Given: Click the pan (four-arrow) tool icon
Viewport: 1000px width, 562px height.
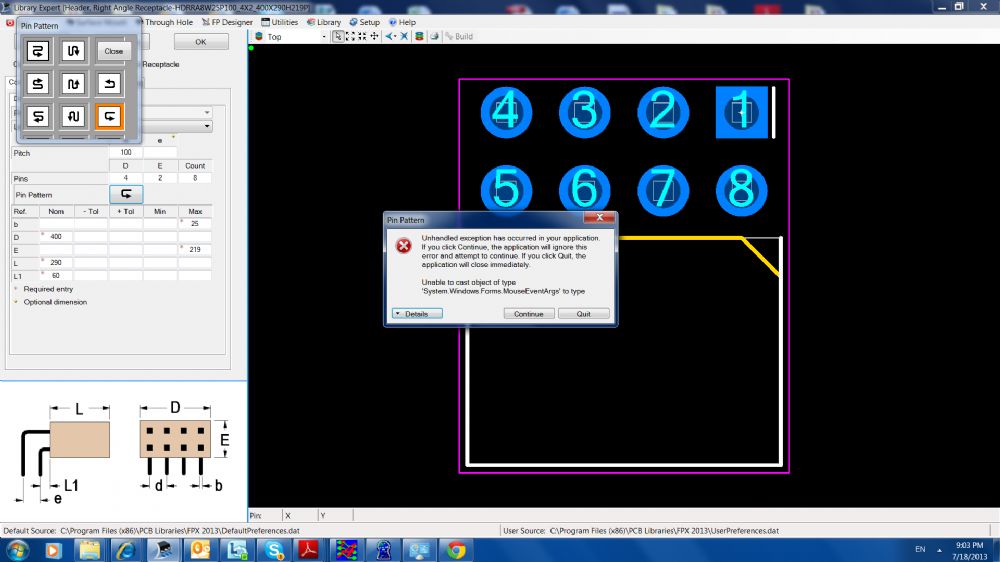Looking at the screenshot, I should 374,36.
